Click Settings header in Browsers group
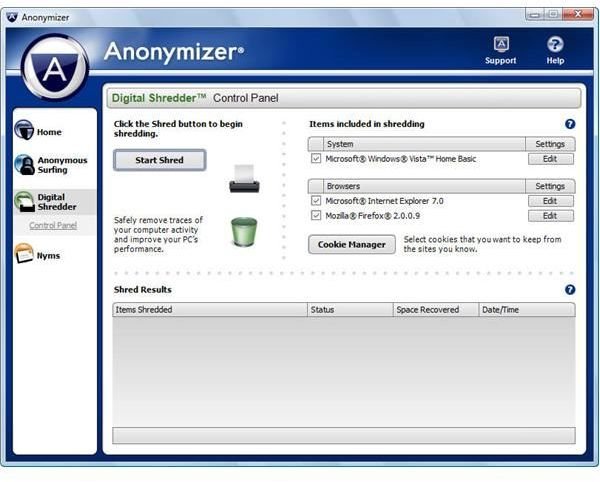Screen dimensions: 600x482 point(550,186)
